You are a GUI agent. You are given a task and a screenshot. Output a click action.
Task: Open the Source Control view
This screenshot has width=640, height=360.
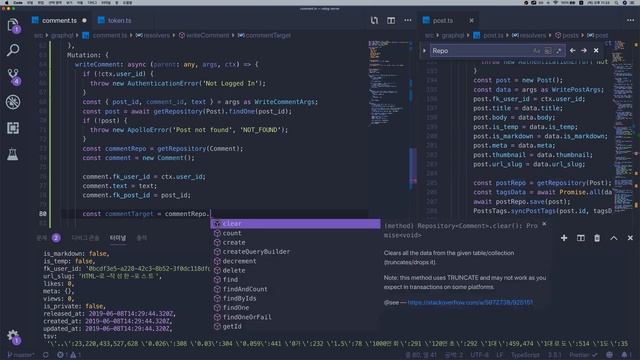[13, 76]
